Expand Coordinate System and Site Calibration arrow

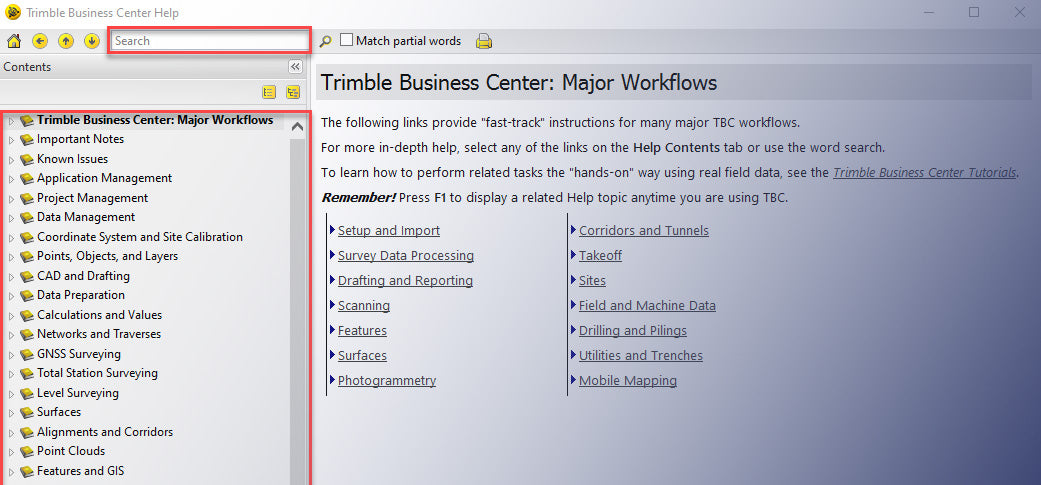11,238
